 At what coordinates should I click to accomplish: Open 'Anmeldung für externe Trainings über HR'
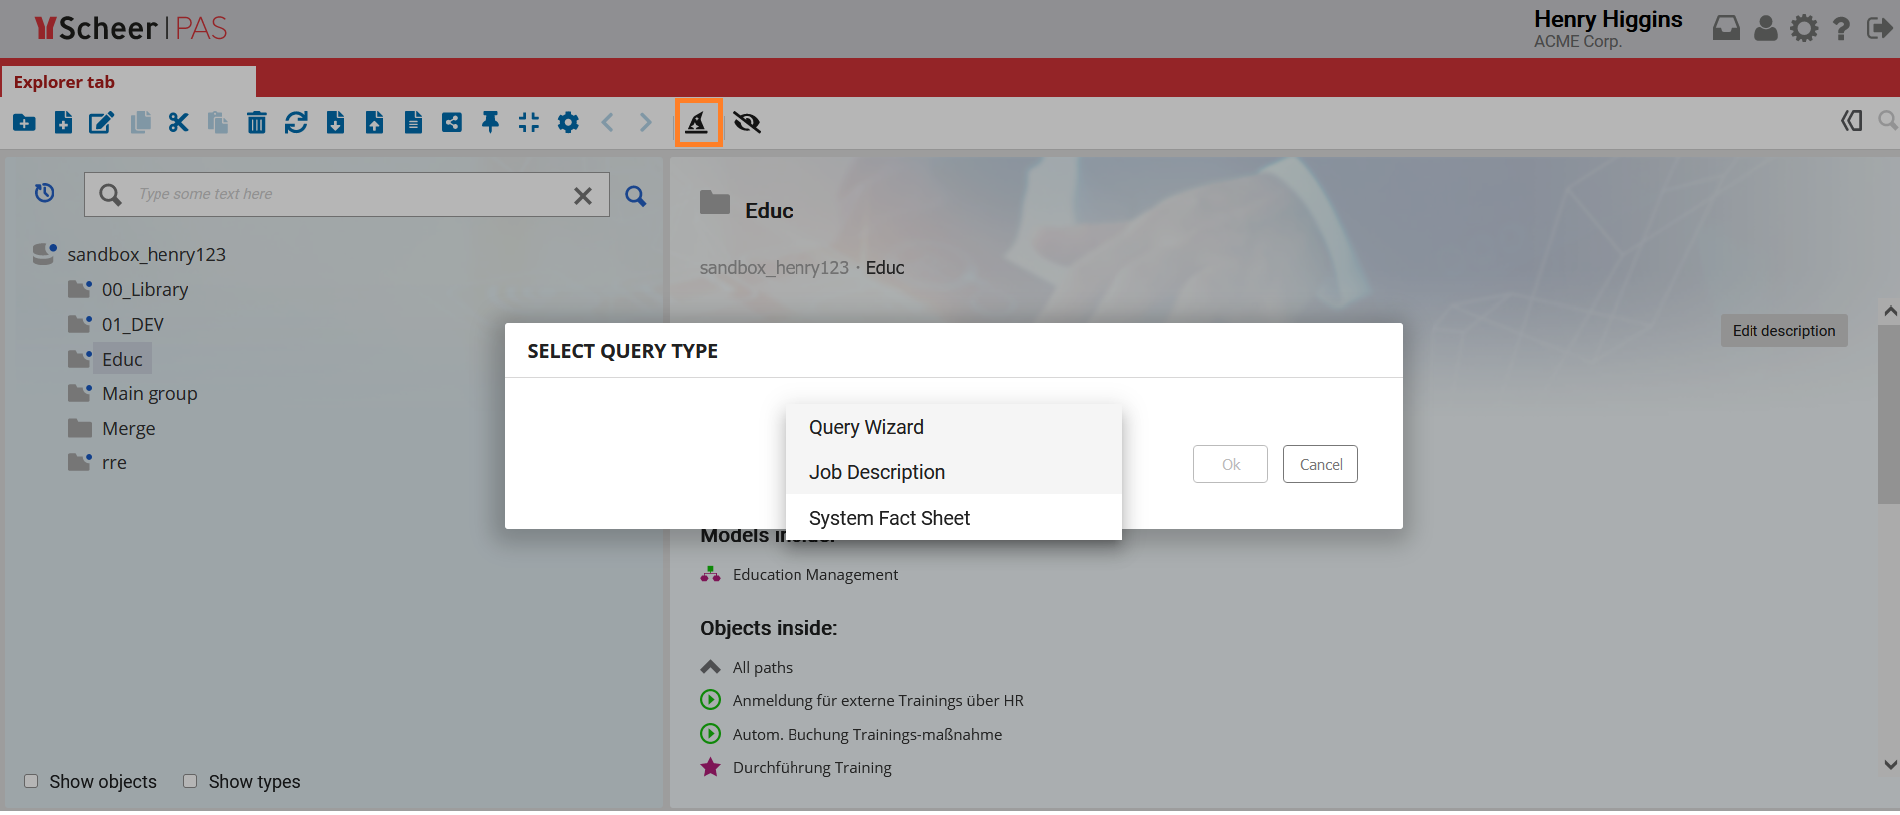coord(878,700)
